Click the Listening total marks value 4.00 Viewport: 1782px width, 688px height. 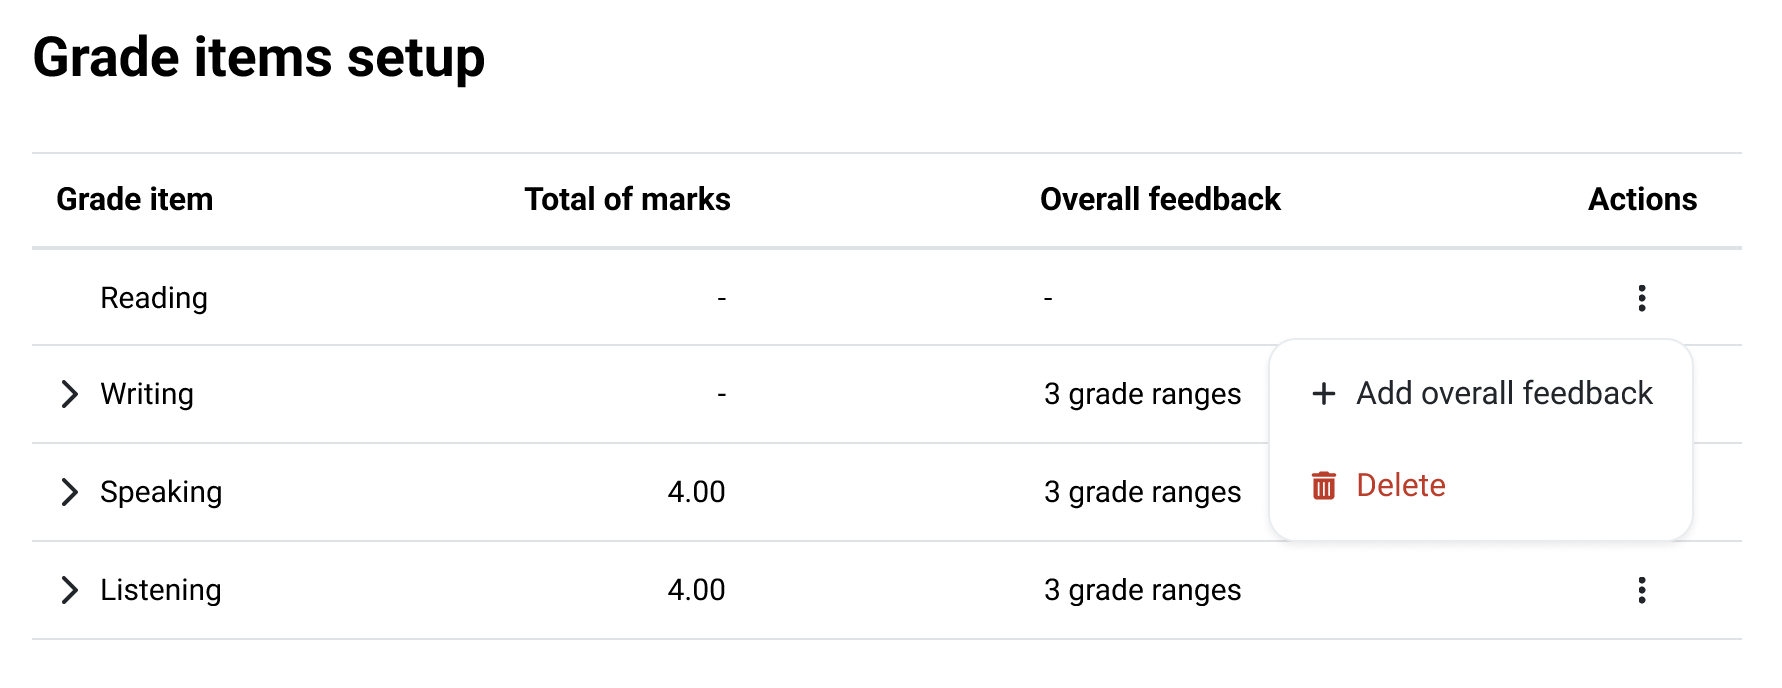pos(696,590)
